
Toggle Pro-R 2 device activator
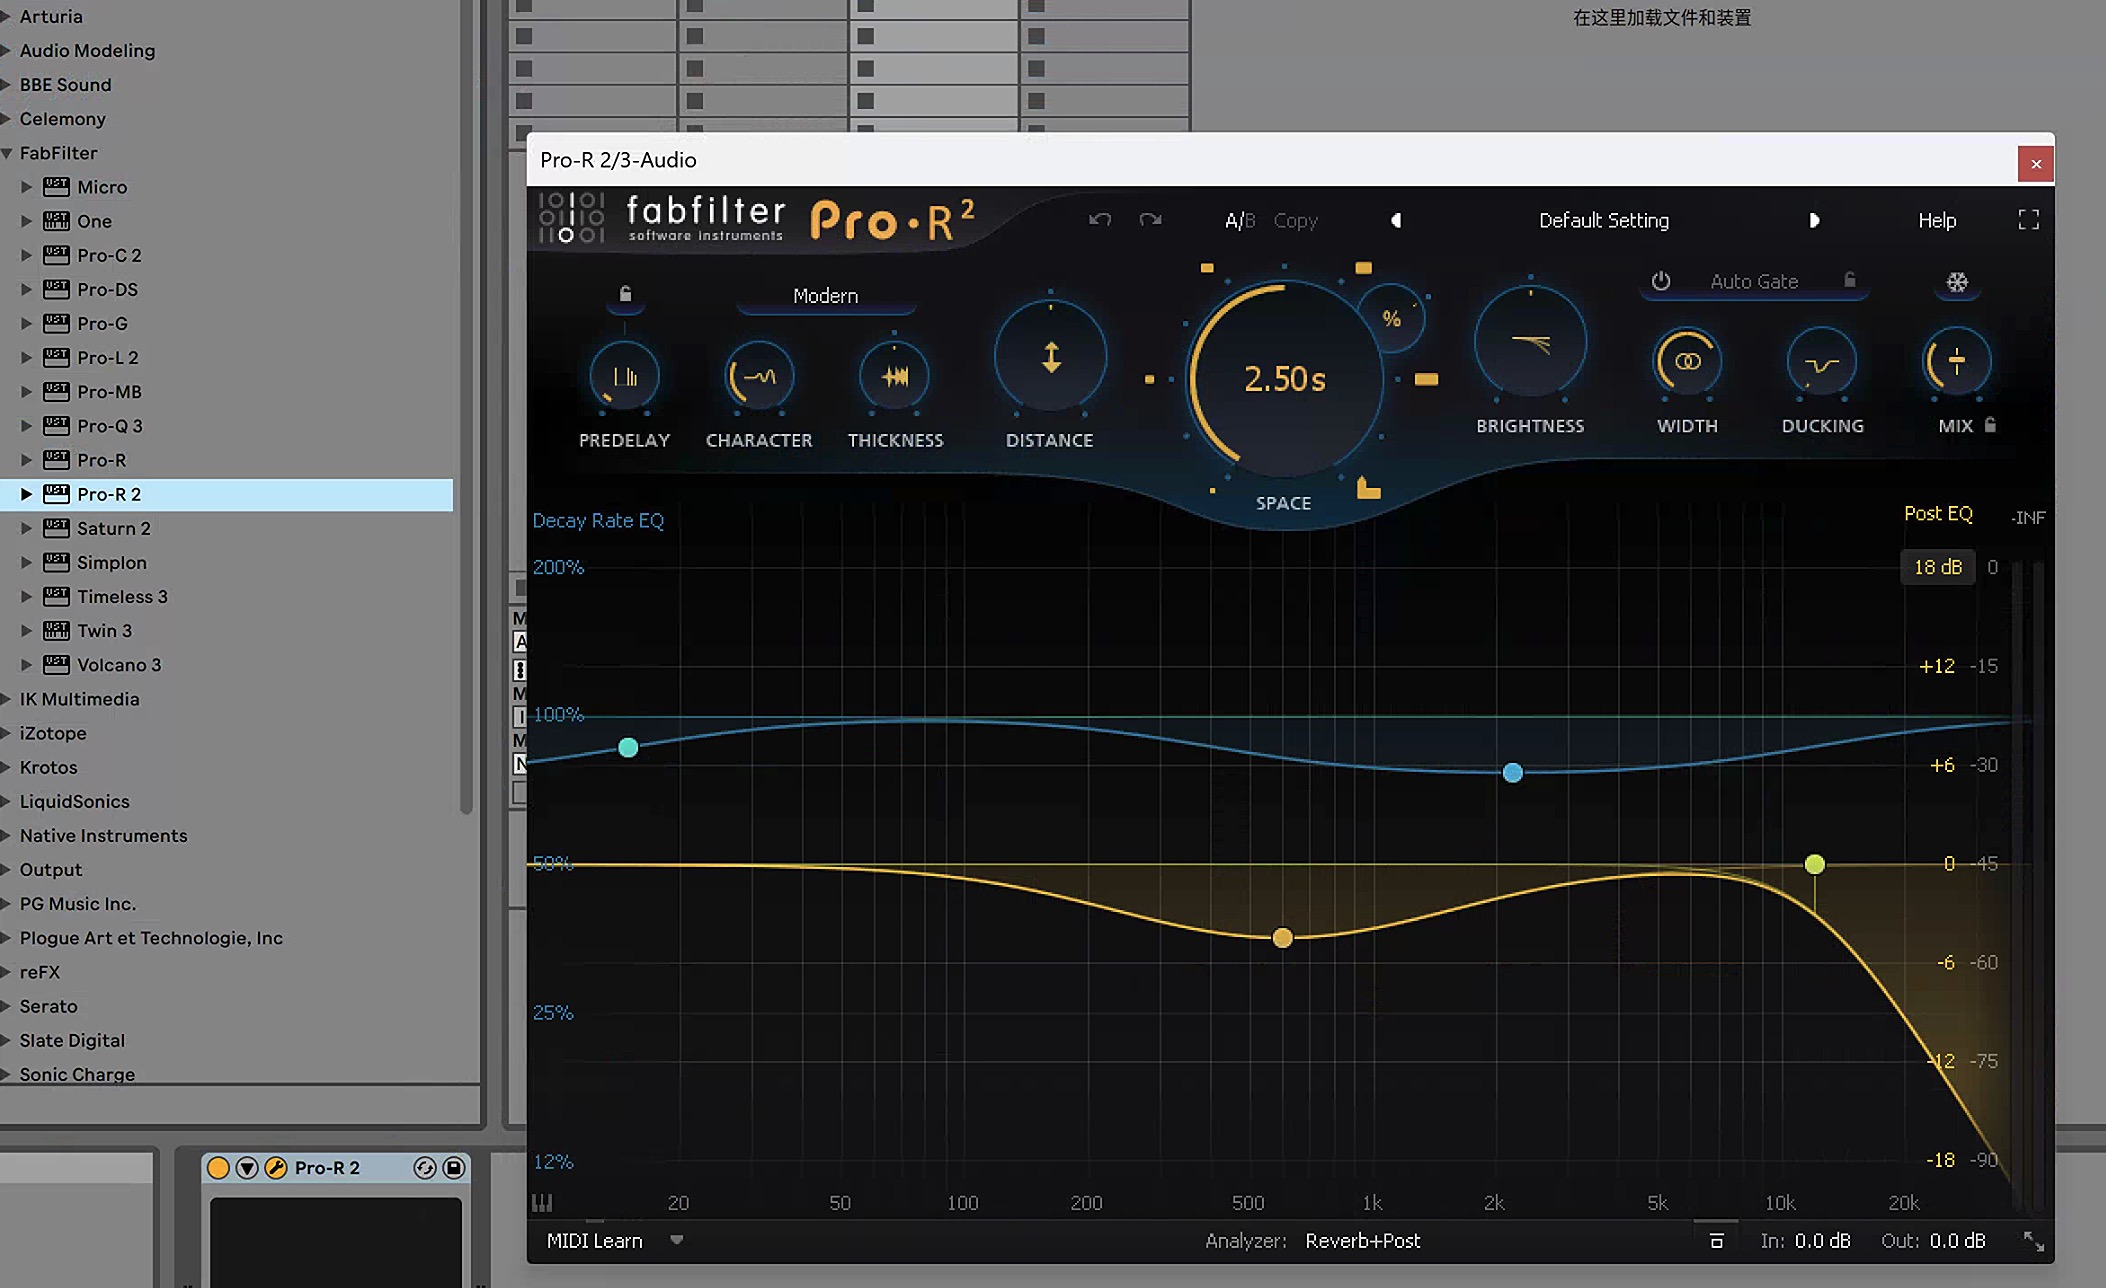[218, 1167]
